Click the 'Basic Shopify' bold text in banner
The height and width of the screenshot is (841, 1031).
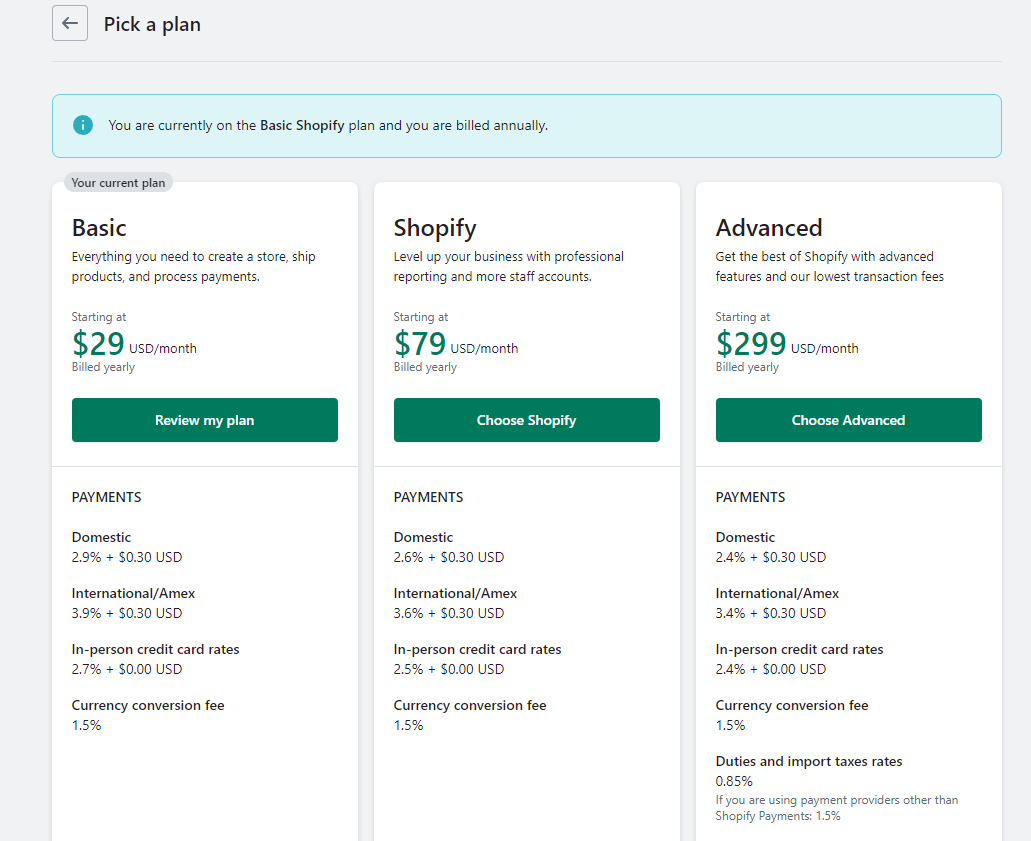302,125
